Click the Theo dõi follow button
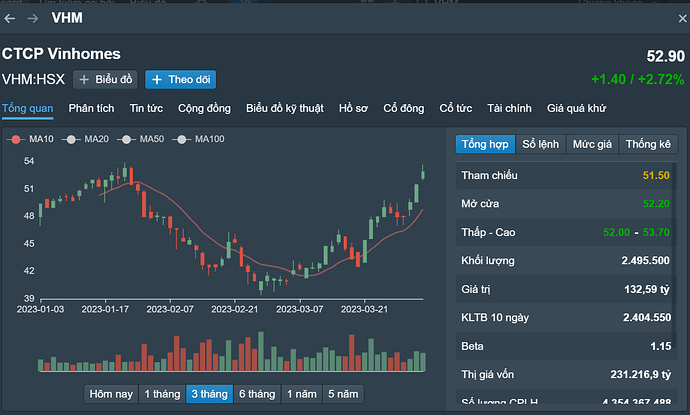The height and width of the screenshot is (415, 690). 180,80
